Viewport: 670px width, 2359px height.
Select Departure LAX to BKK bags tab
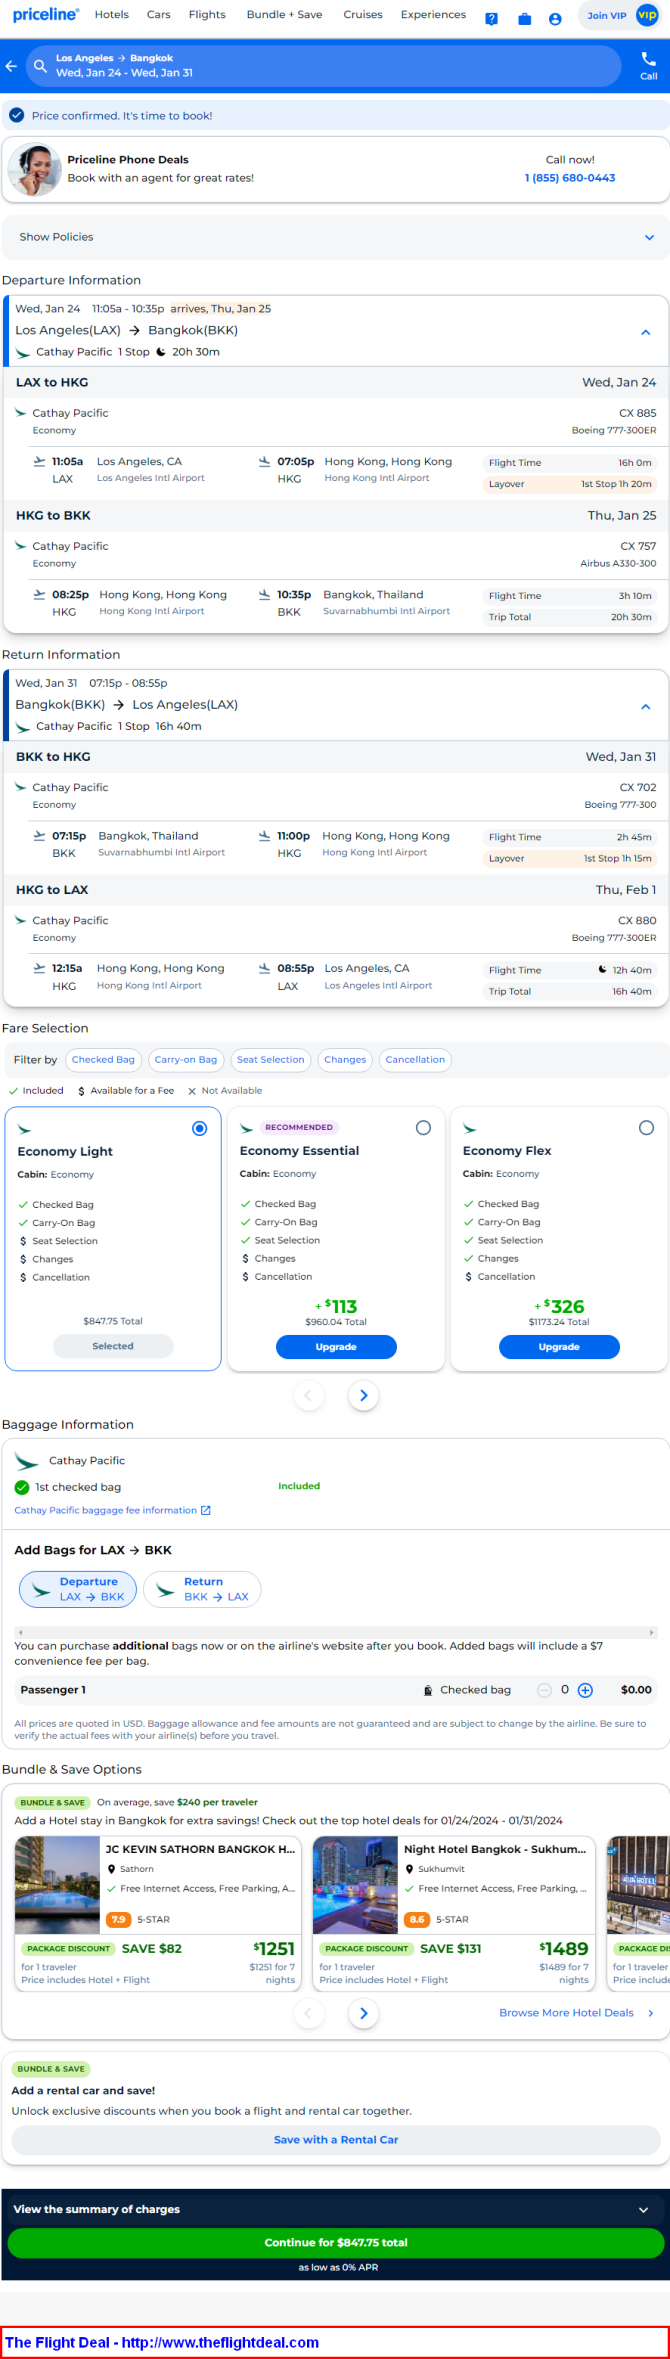[78, 1589]
